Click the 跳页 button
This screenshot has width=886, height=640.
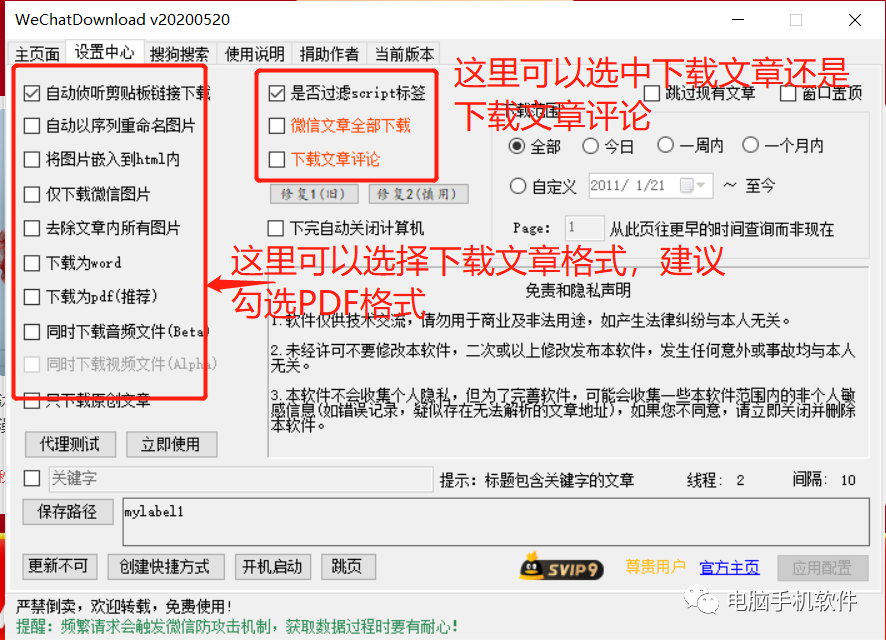click(x=348, y=567)
